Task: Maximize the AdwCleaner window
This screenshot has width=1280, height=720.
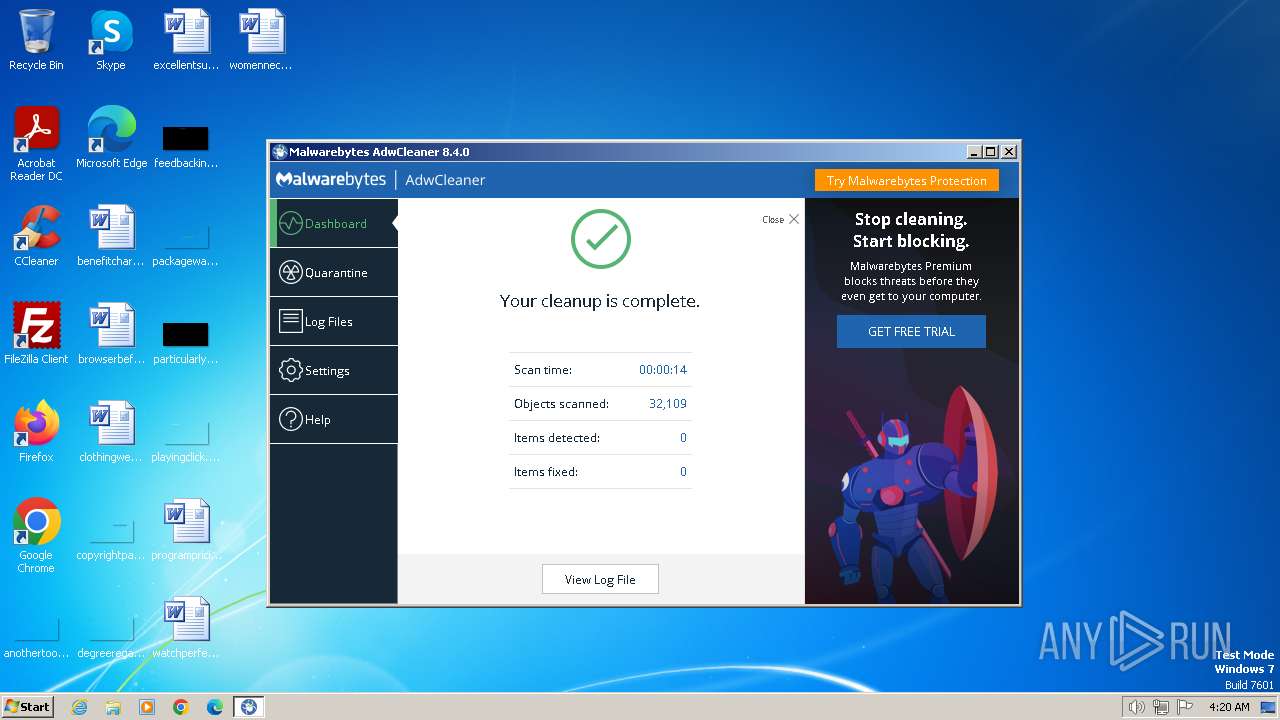Action: point(991,152)
